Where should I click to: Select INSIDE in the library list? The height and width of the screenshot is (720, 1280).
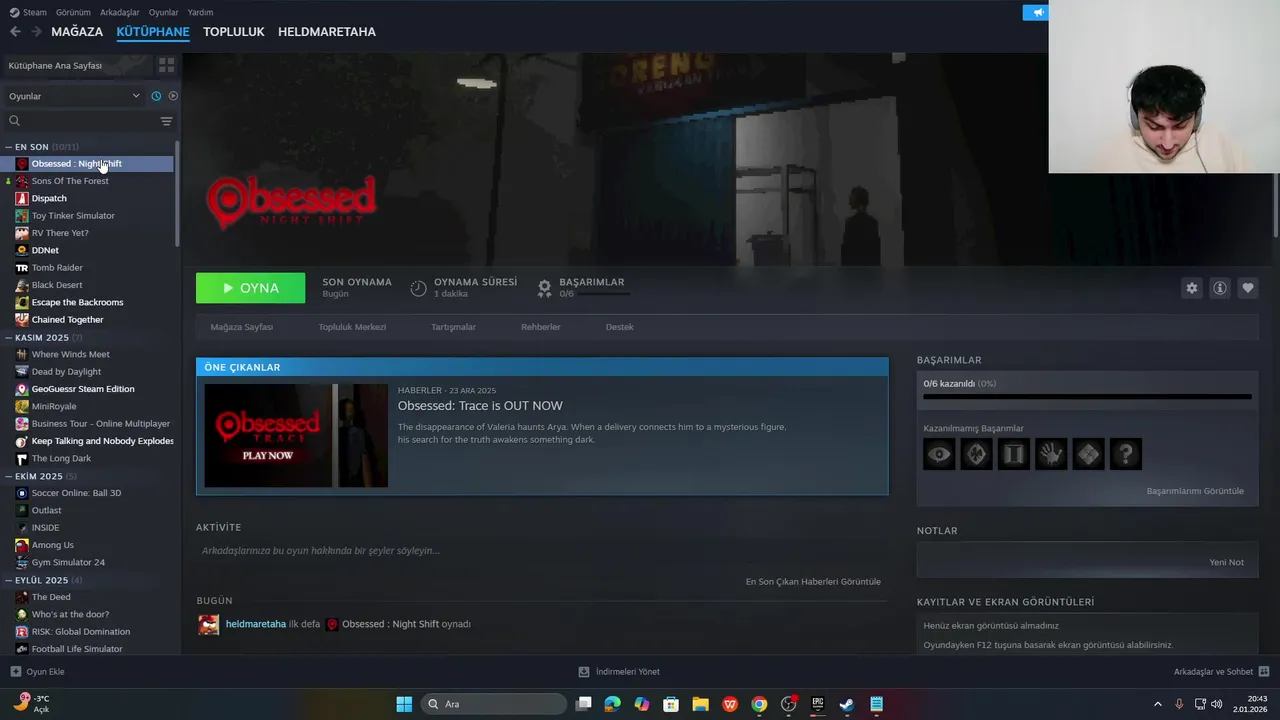[45, 528]
